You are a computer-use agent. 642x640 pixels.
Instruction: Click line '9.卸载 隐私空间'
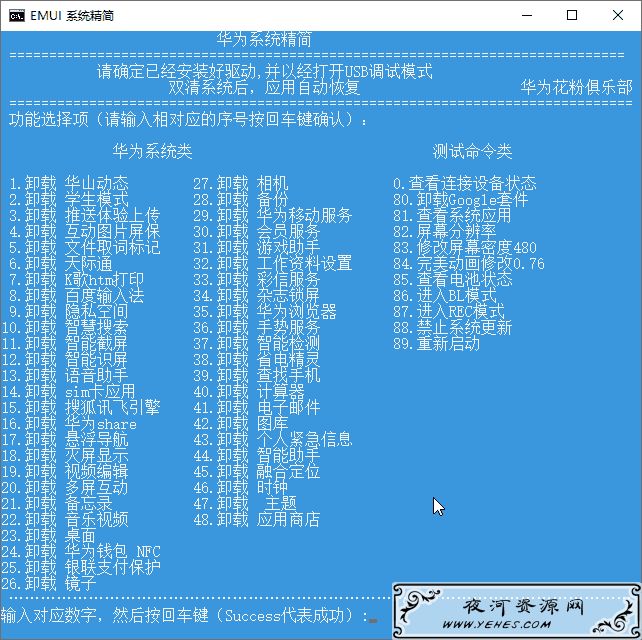pyautogui.click(x=69, y=311)
